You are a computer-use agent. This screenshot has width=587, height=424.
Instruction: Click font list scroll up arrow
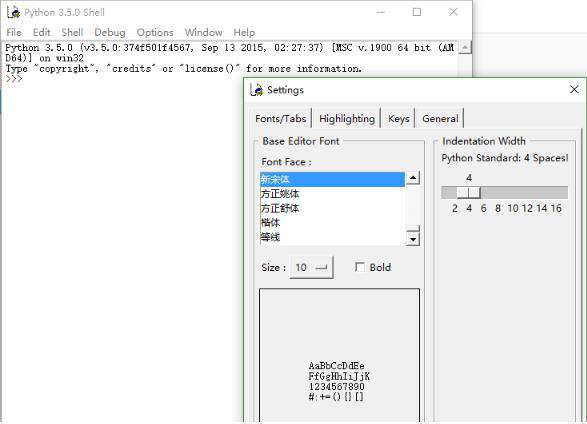pos(413,178)
